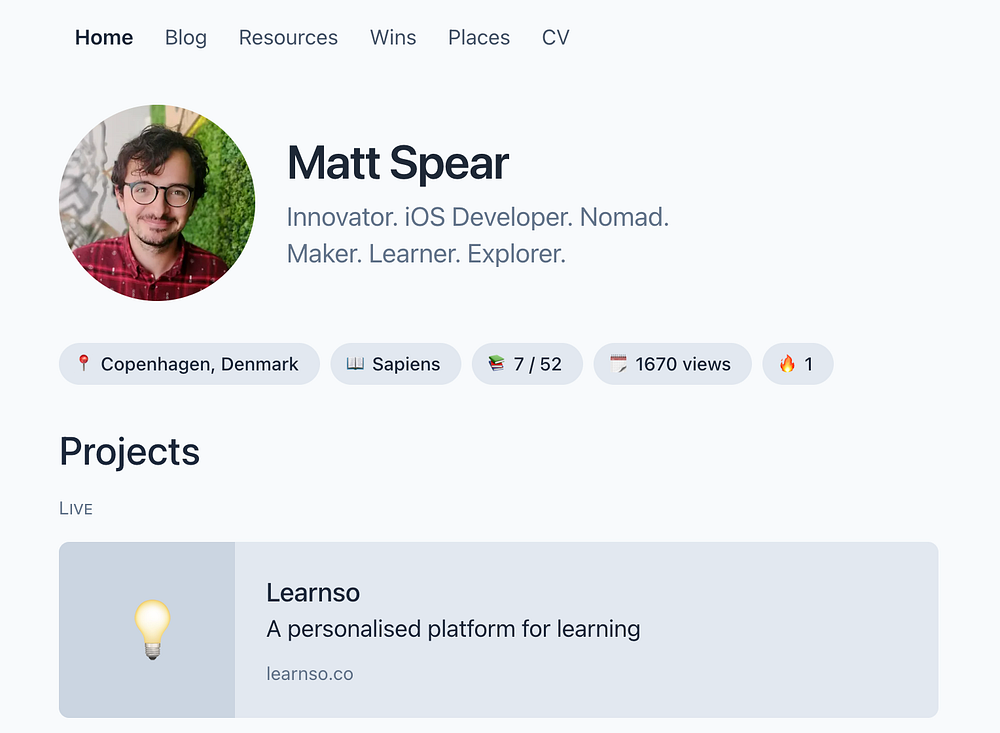Click Matt Spear's profile photo
Viewport: 1000px width, 733px height.
pos(157,203)
